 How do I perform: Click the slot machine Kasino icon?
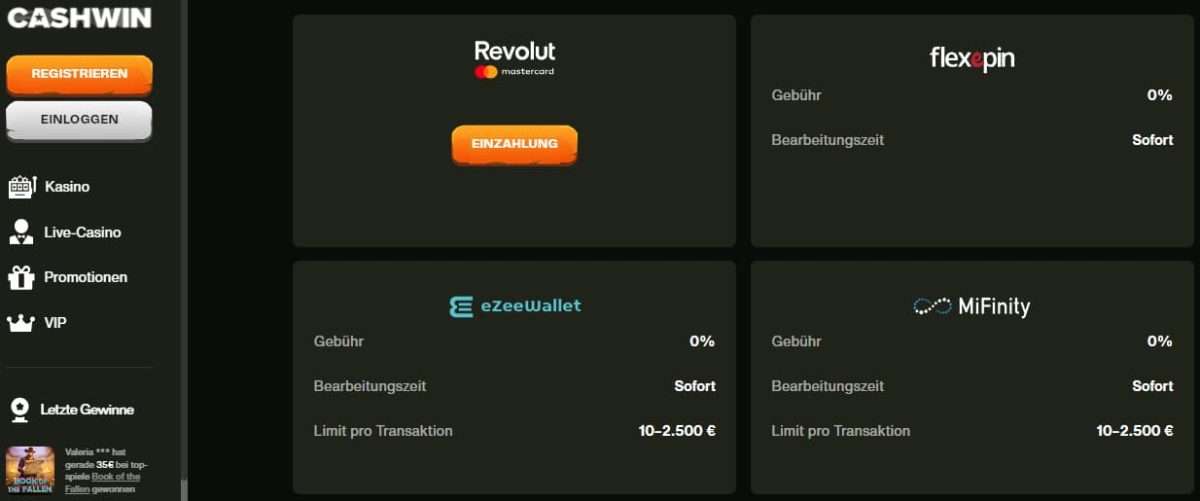tap(21, 187)
